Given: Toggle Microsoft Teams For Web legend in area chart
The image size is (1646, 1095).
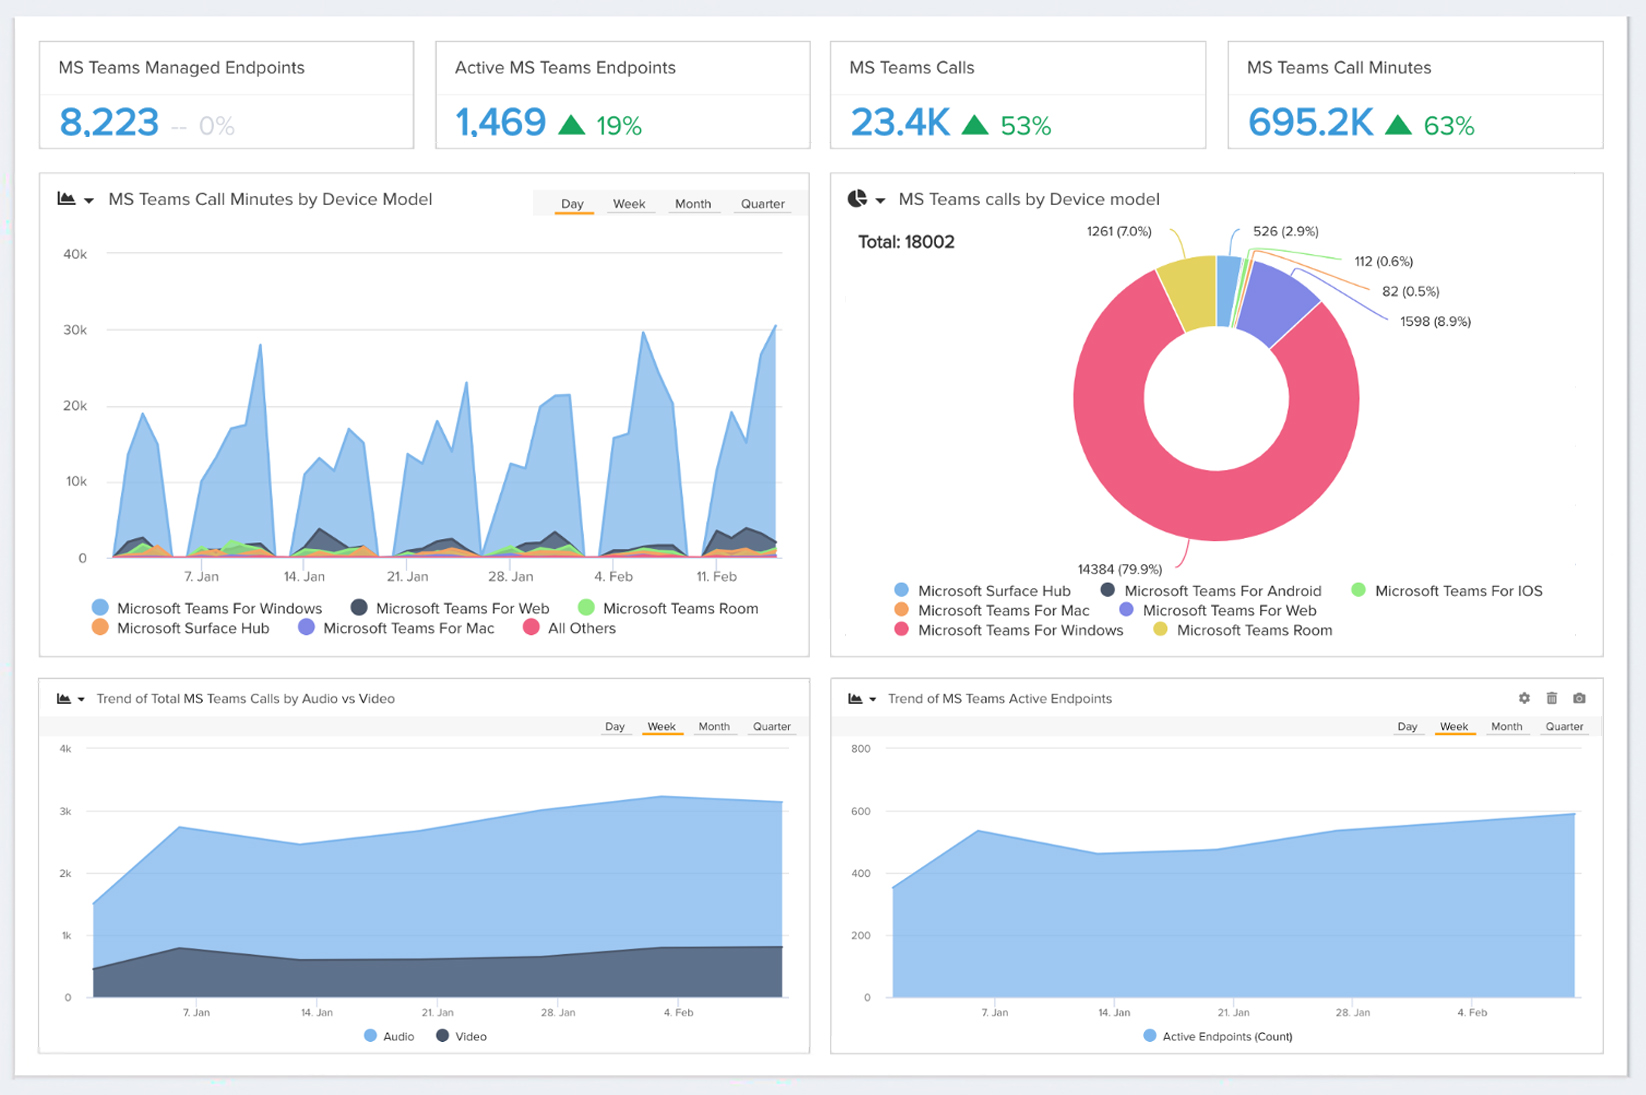Looking at the screenshot, I should [450, 608].
